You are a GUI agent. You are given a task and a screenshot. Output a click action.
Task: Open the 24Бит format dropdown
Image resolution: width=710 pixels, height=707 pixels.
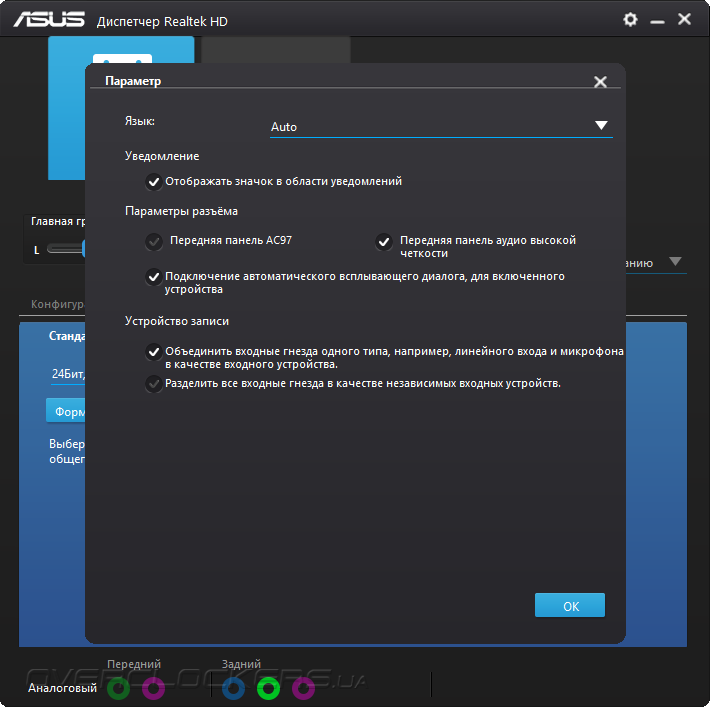(x=68, y=375)
